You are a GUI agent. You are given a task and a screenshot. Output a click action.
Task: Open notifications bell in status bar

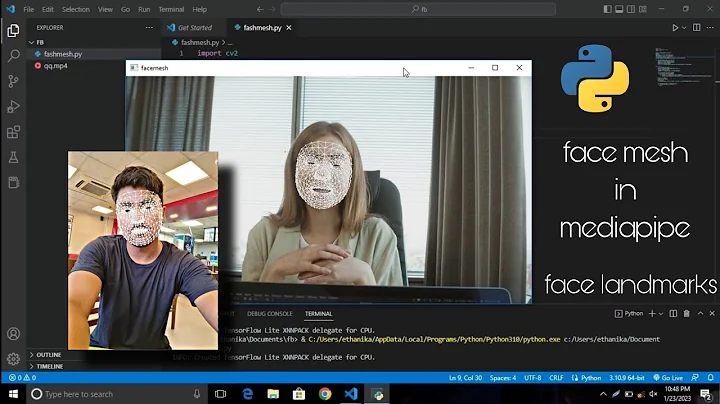(x=710, y=378)
